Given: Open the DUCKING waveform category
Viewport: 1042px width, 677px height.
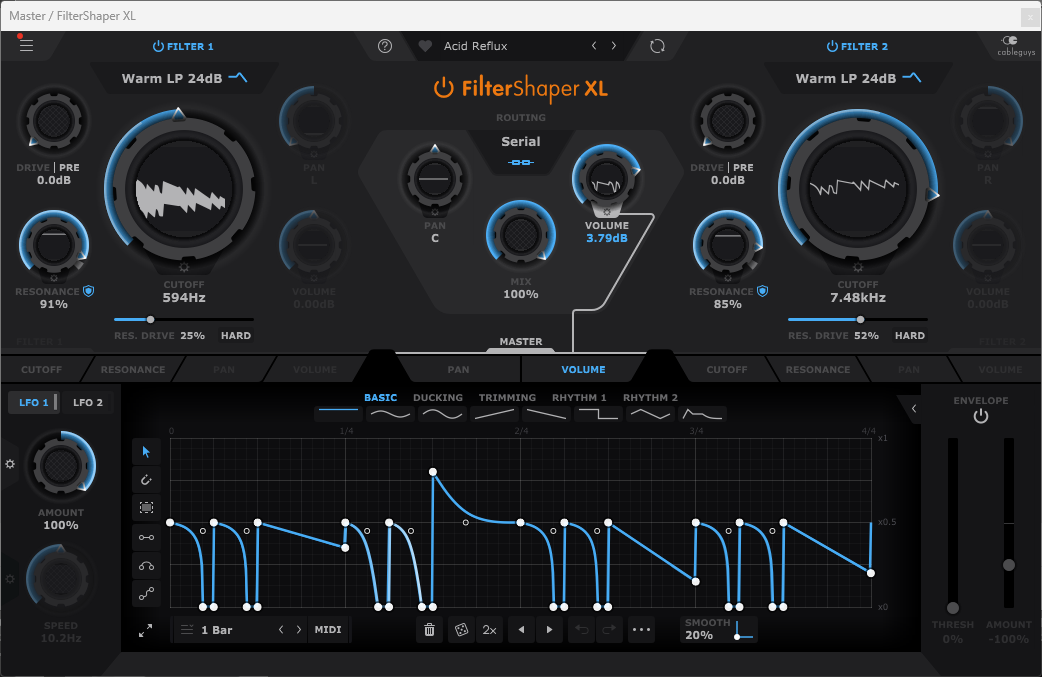Looking at the screenshot, I should click(x=438, y=397).
